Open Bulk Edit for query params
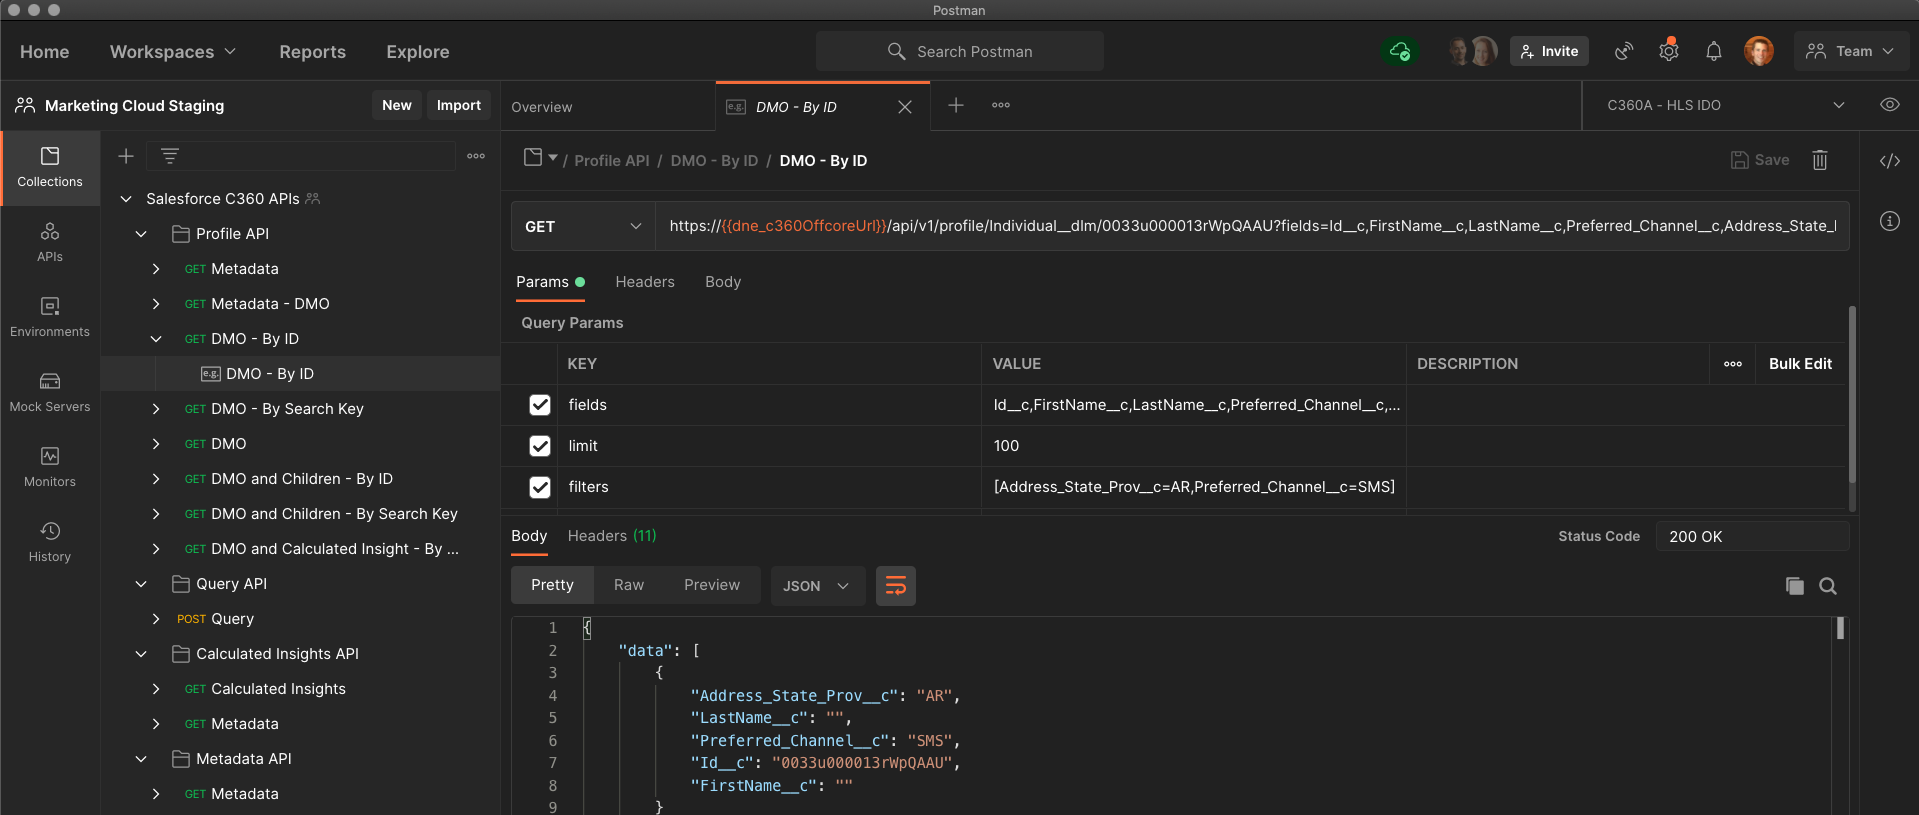1919x815 pixels. 1800,364
